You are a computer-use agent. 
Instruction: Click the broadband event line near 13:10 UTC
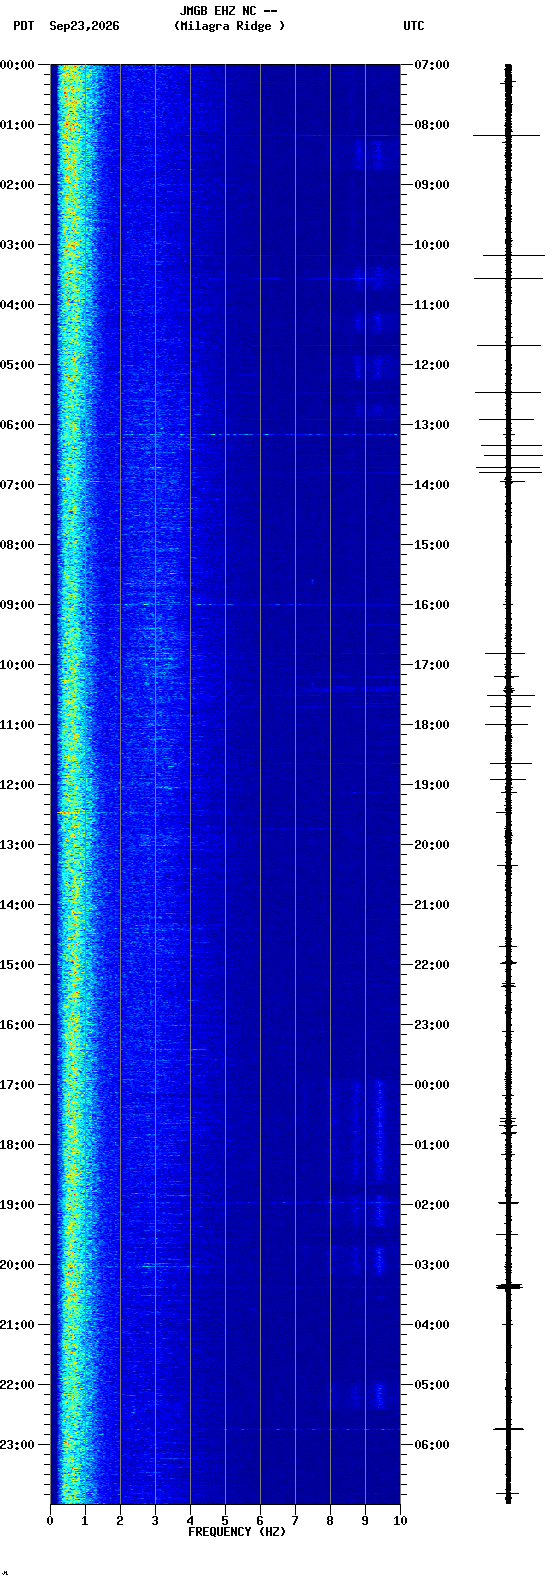[225, 435]
